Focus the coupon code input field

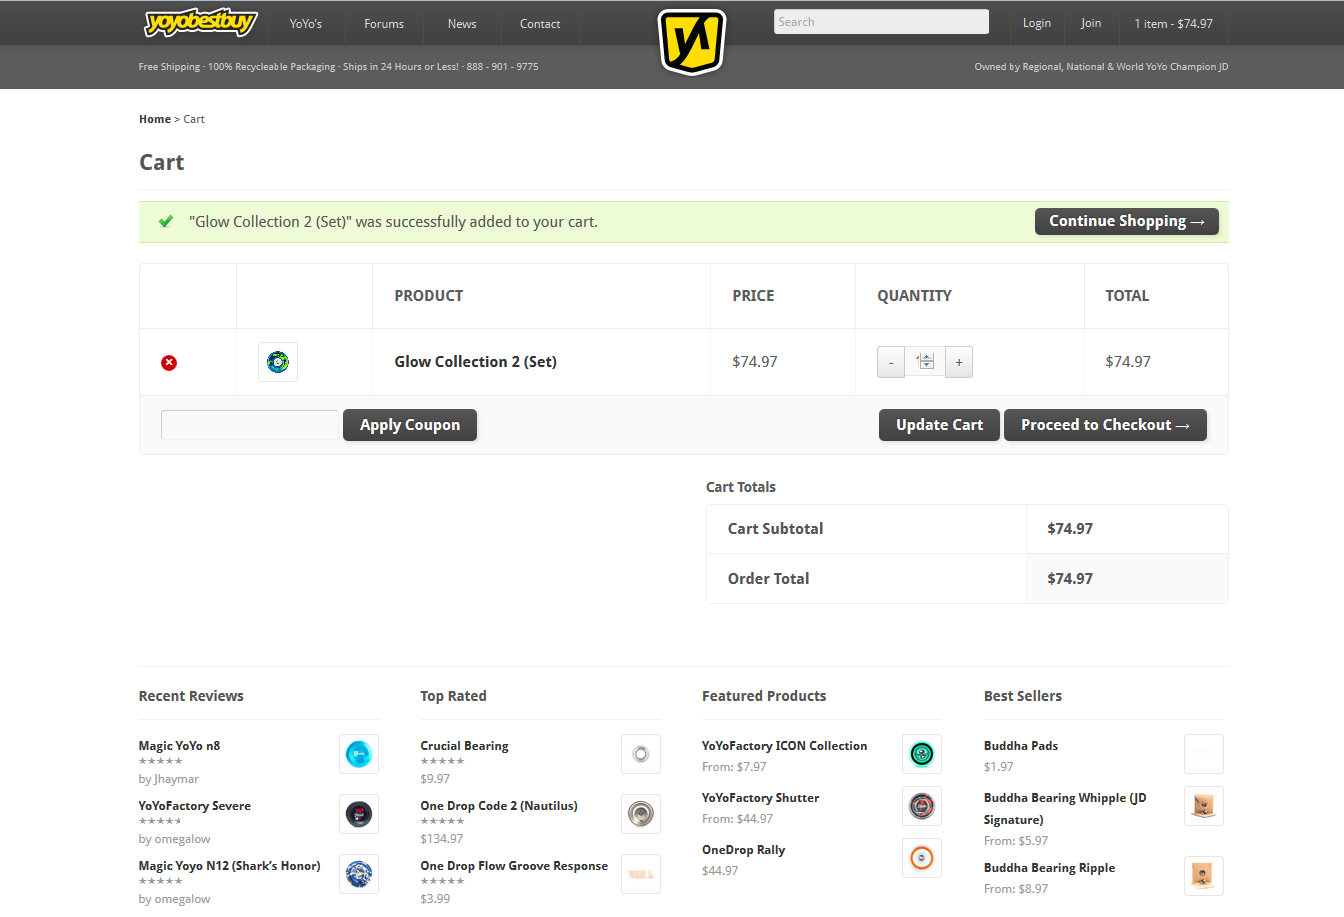pos(250,425)
